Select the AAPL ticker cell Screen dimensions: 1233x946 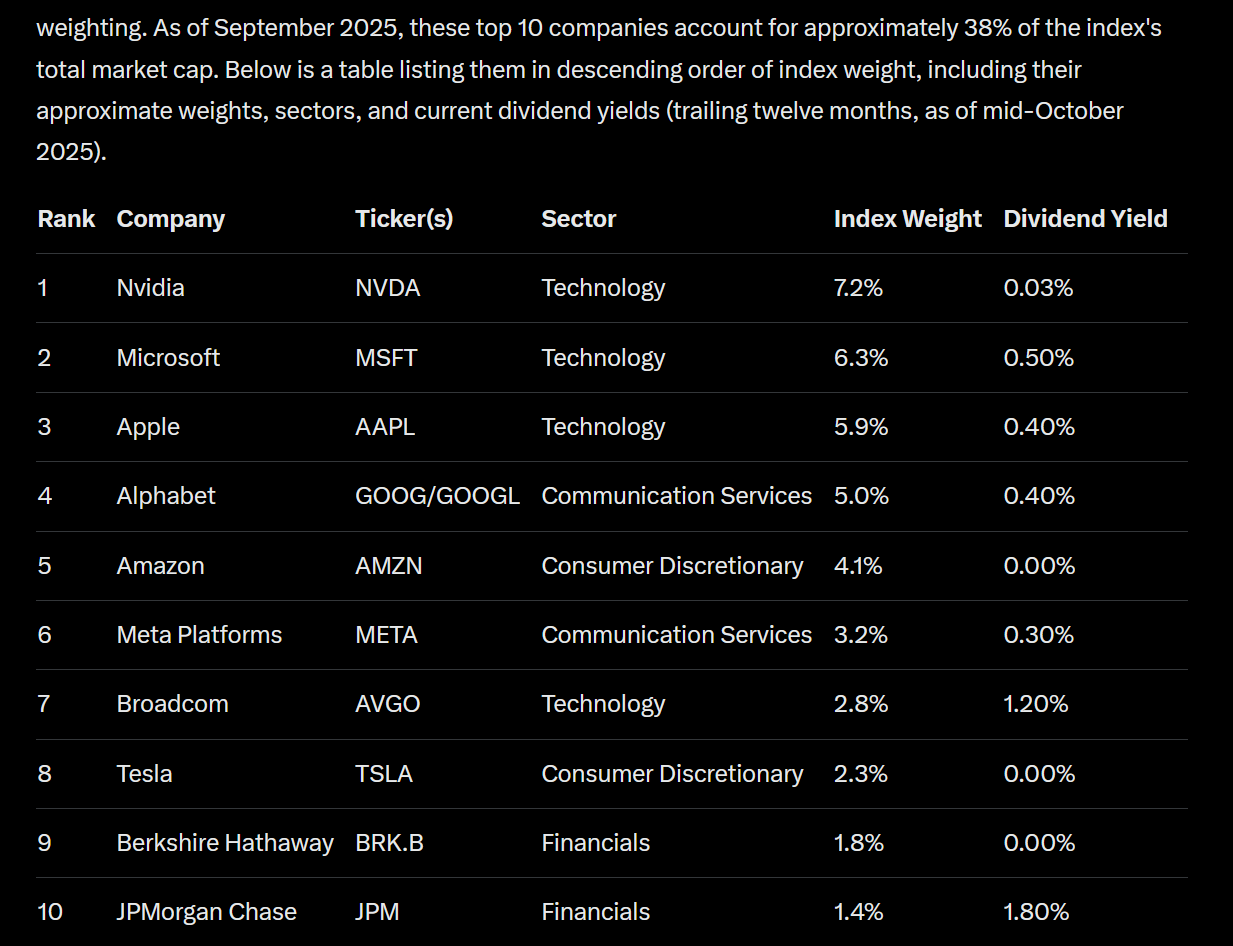point(385,427)
